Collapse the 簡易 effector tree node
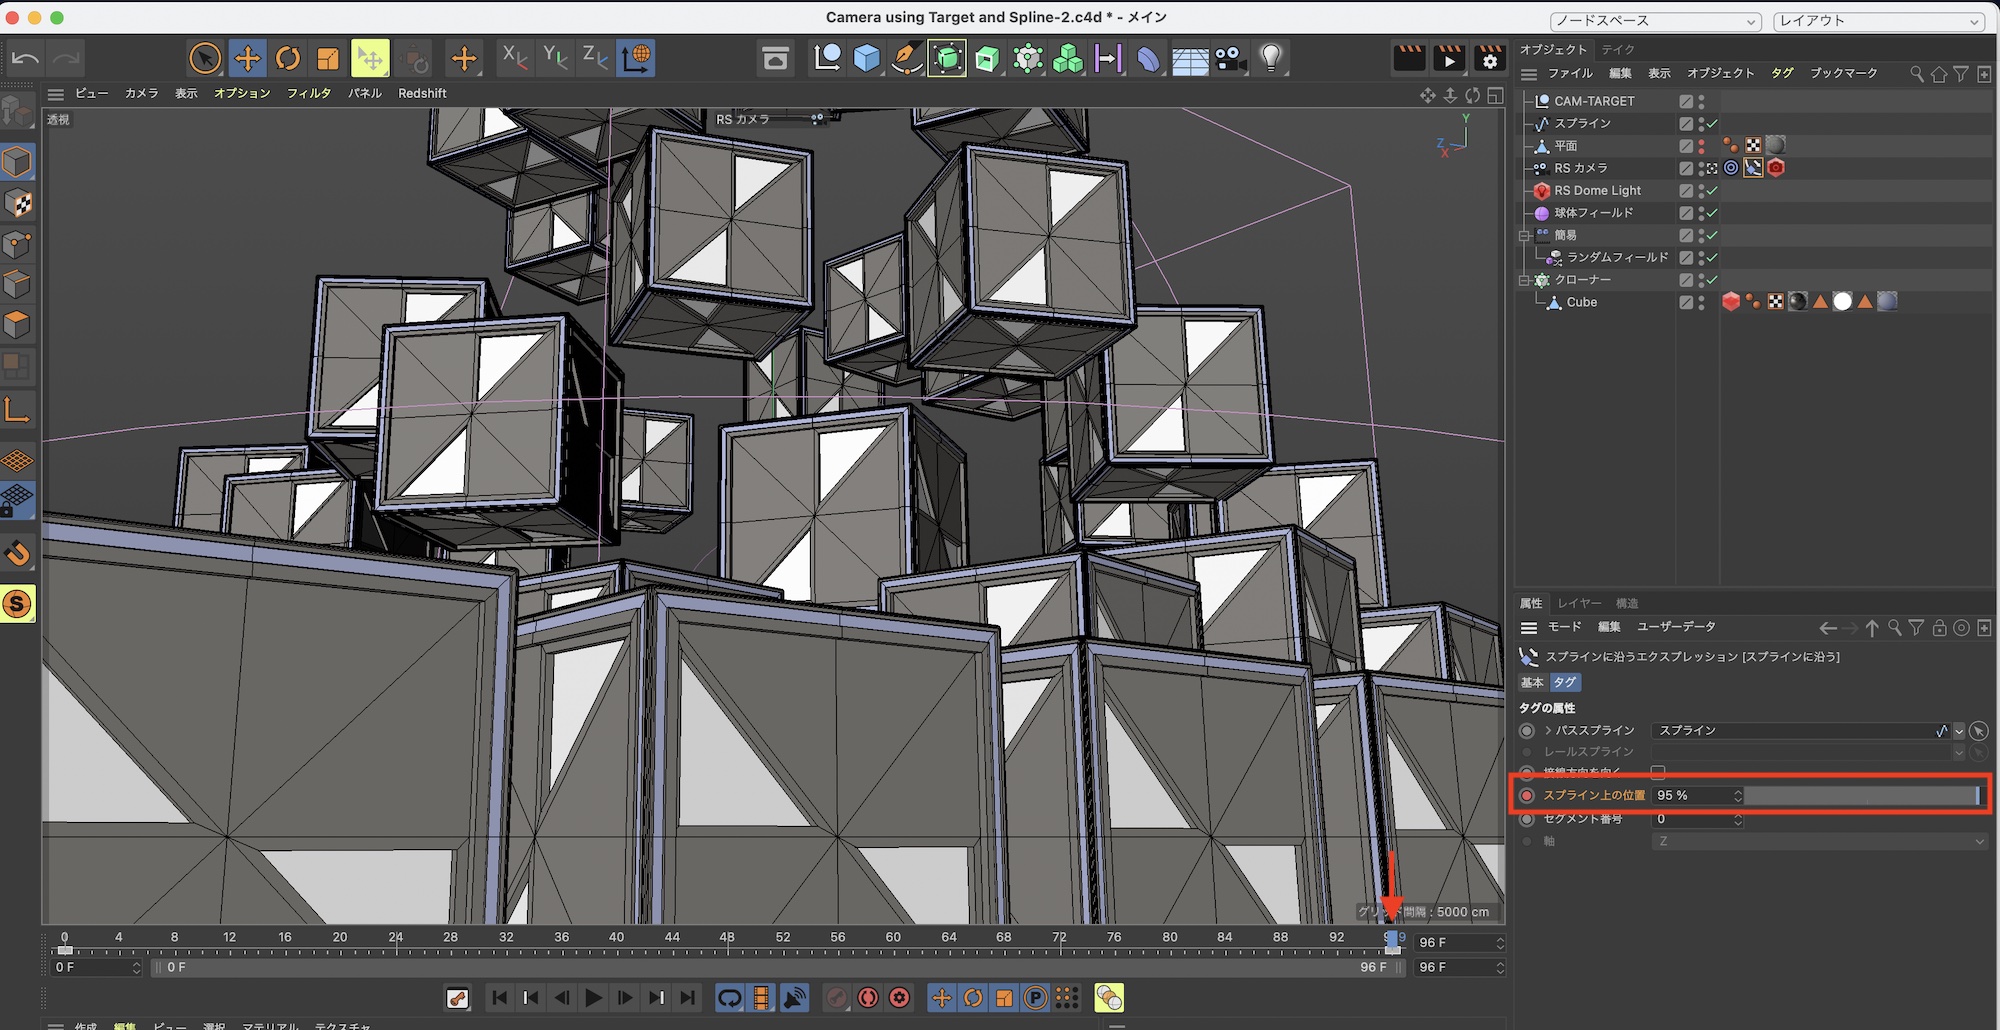The image size is (2000, 1030). (x=1524, y=236)
